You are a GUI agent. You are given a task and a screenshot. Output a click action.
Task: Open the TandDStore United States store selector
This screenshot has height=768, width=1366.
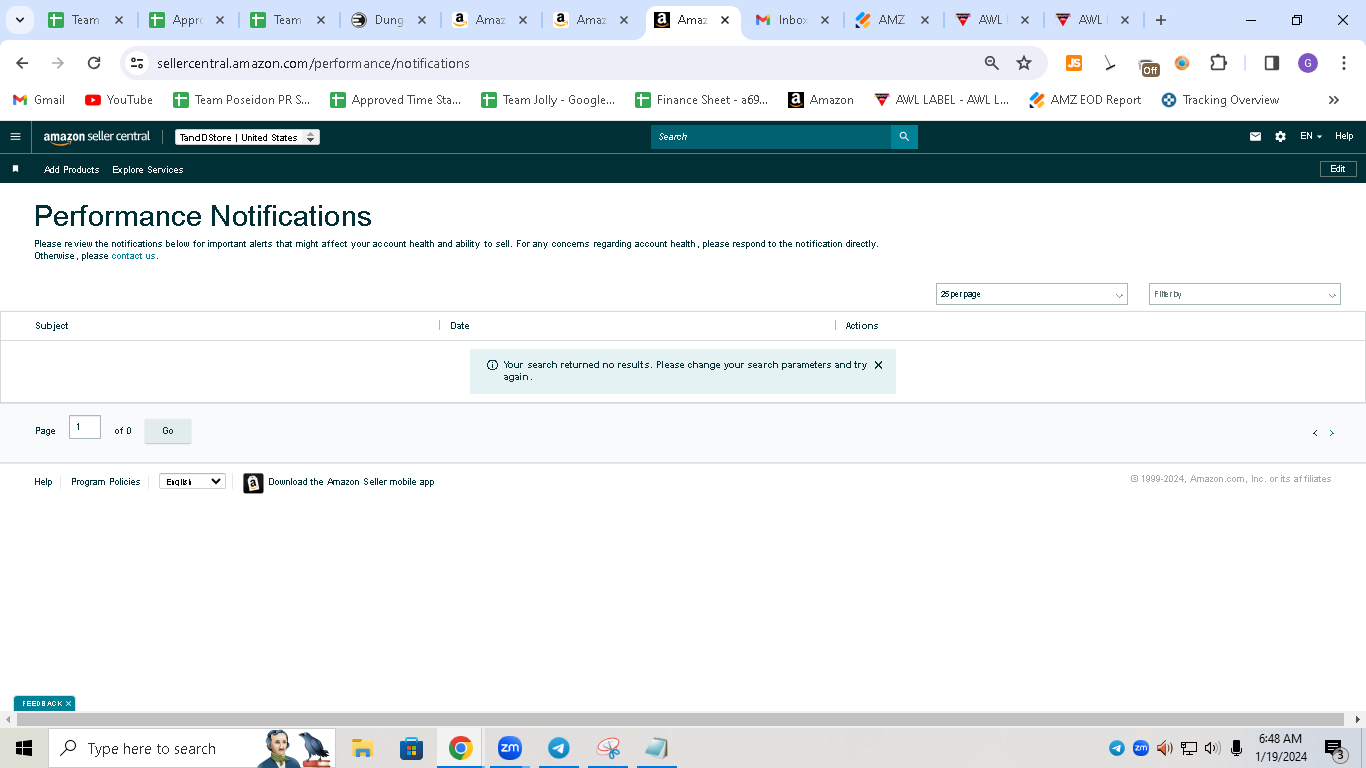pyautogui.click(x=247, y=137)
